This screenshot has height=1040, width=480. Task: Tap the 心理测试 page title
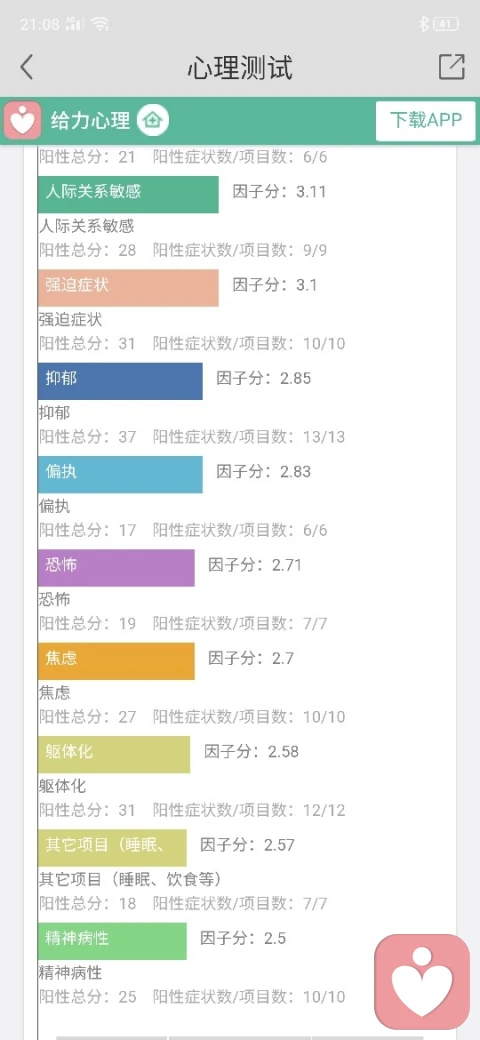coord(239,68)
